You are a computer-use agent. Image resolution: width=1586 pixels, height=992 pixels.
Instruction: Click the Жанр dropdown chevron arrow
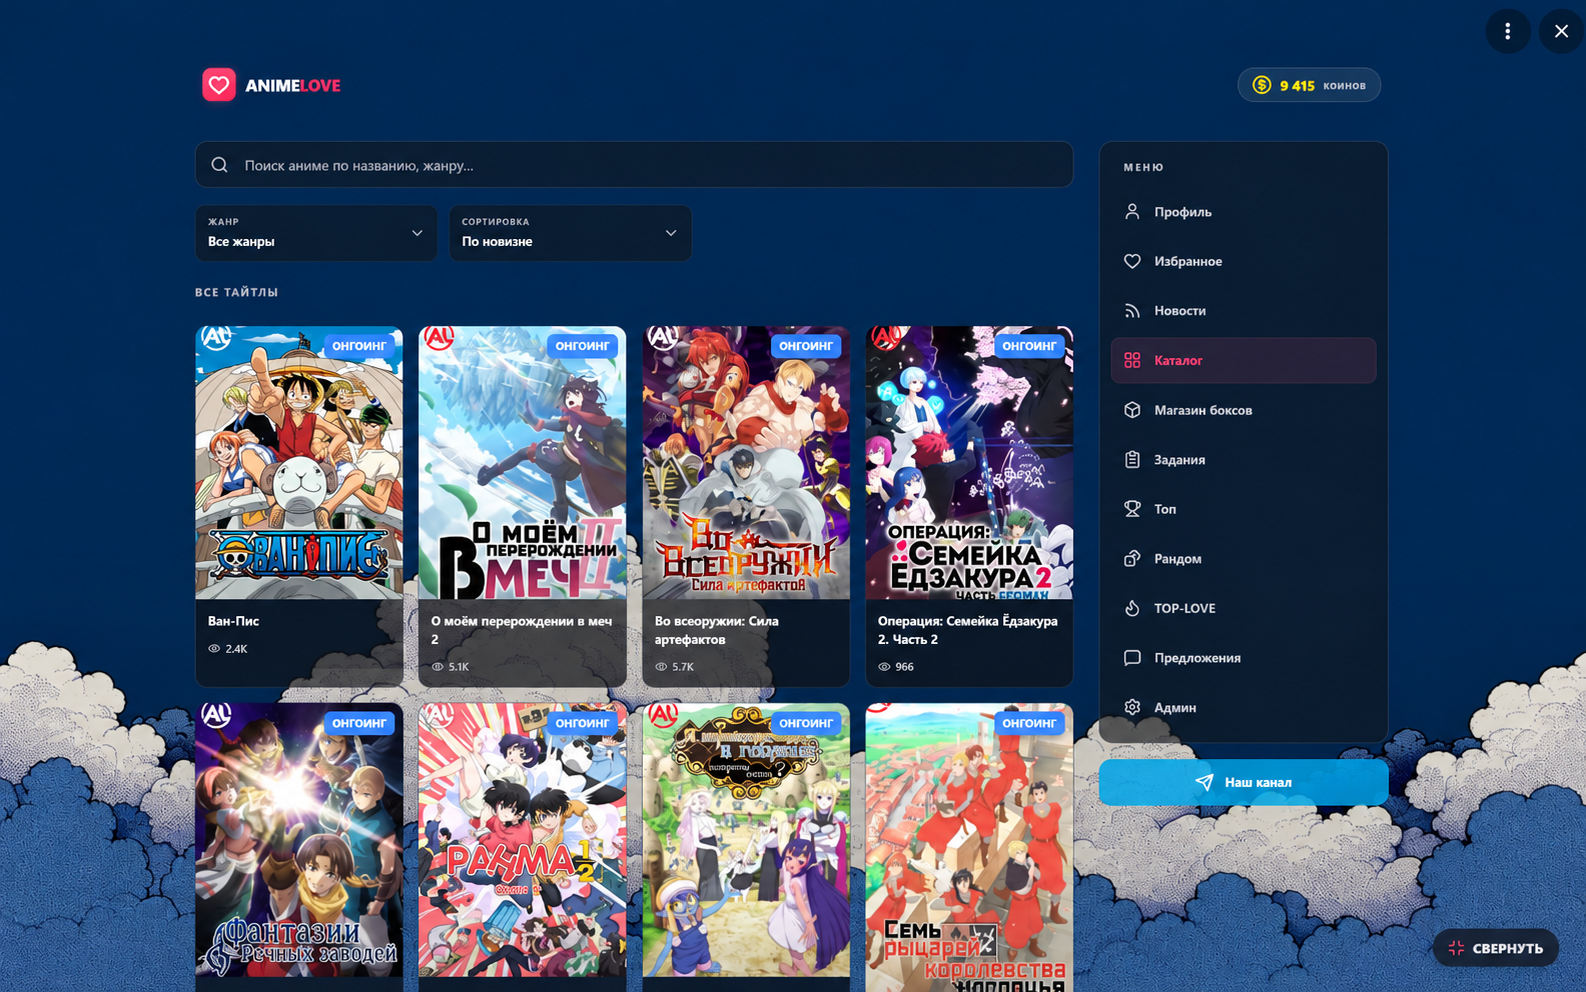(x=417, y=233)
